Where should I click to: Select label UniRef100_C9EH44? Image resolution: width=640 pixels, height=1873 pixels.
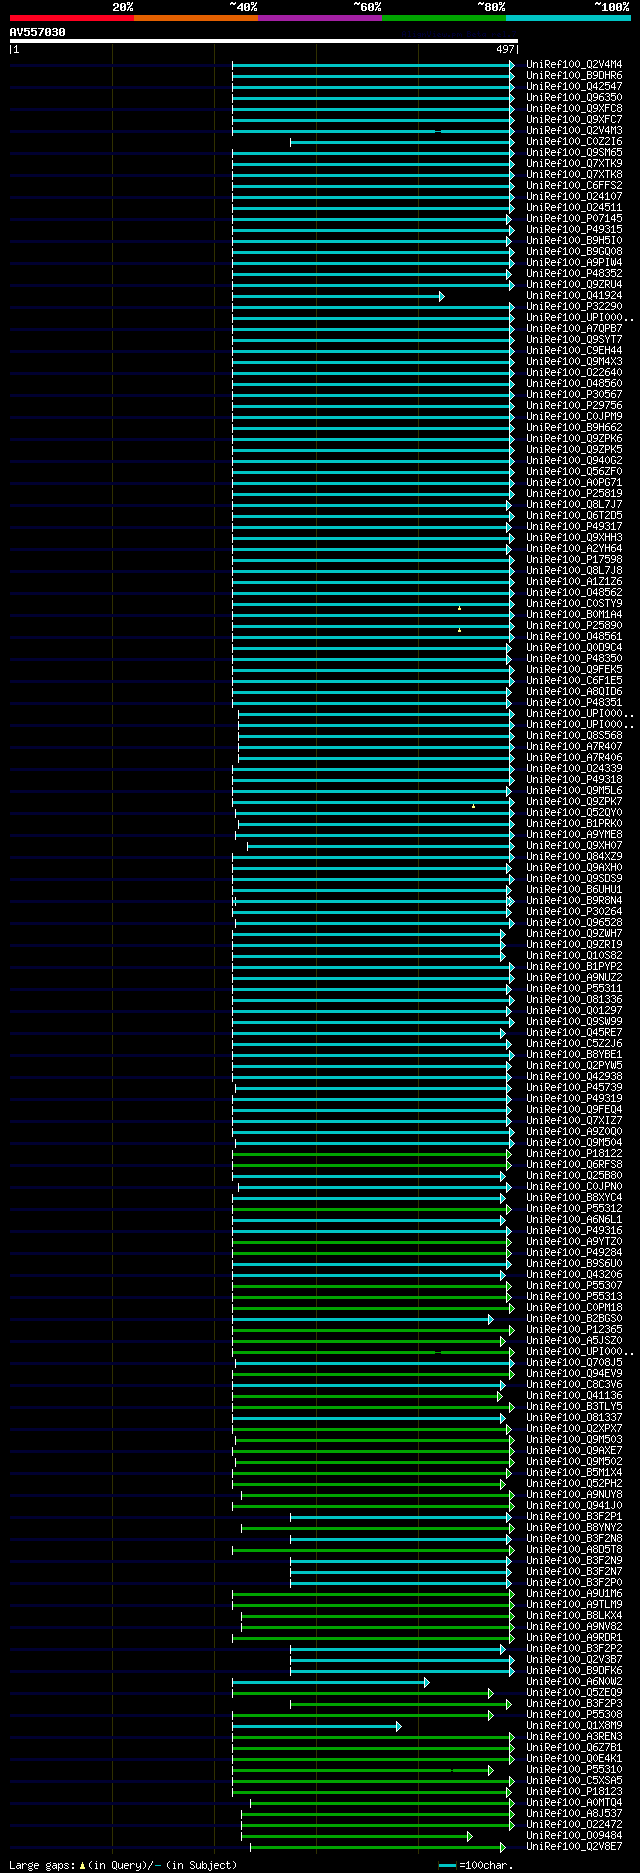click(574, 350)
